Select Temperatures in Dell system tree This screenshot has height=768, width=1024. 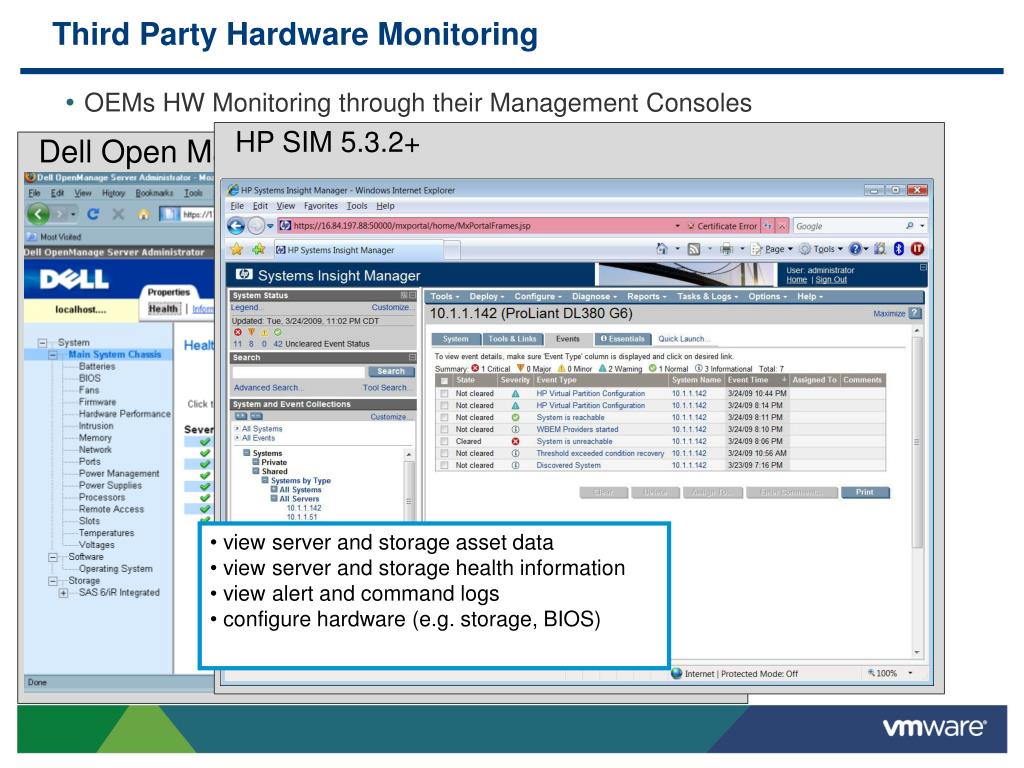pos(106,533)
